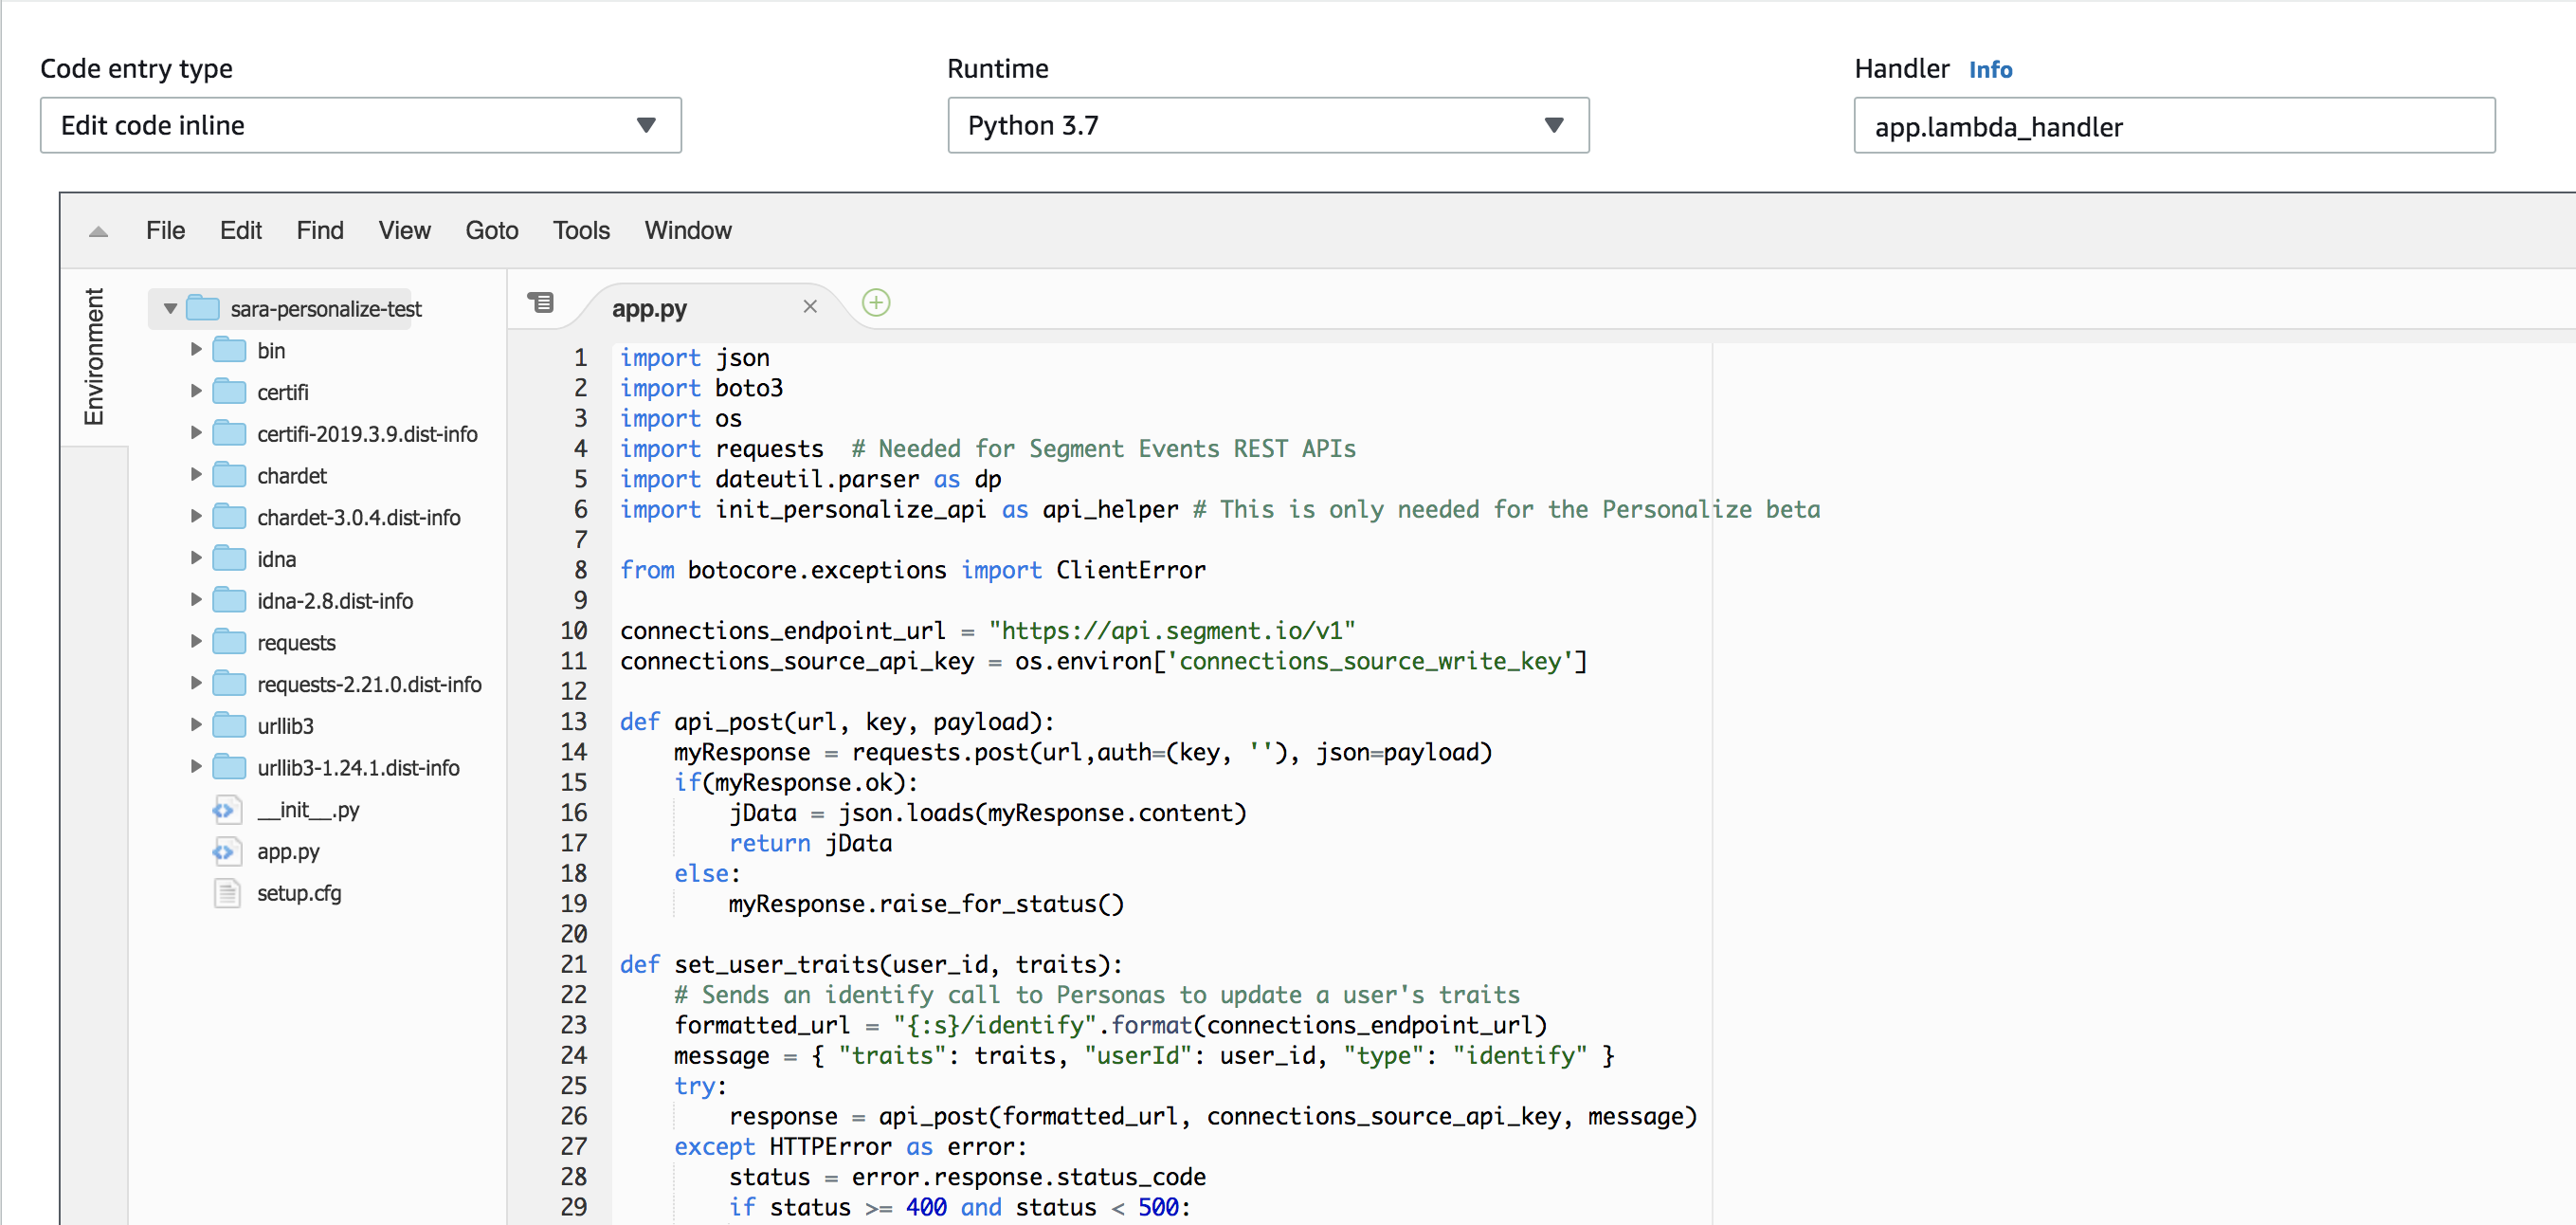Open the Window menu
2576x1225 pixels.
tap(687, 230)
